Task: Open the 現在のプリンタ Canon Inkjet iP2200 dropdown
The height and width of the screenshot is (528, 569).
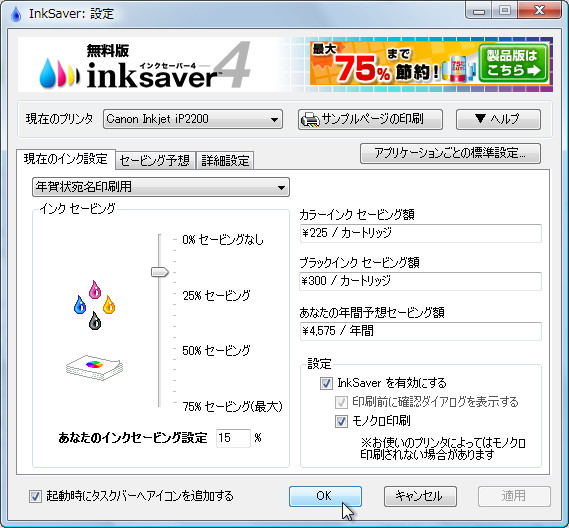Action: pos(193,119)
